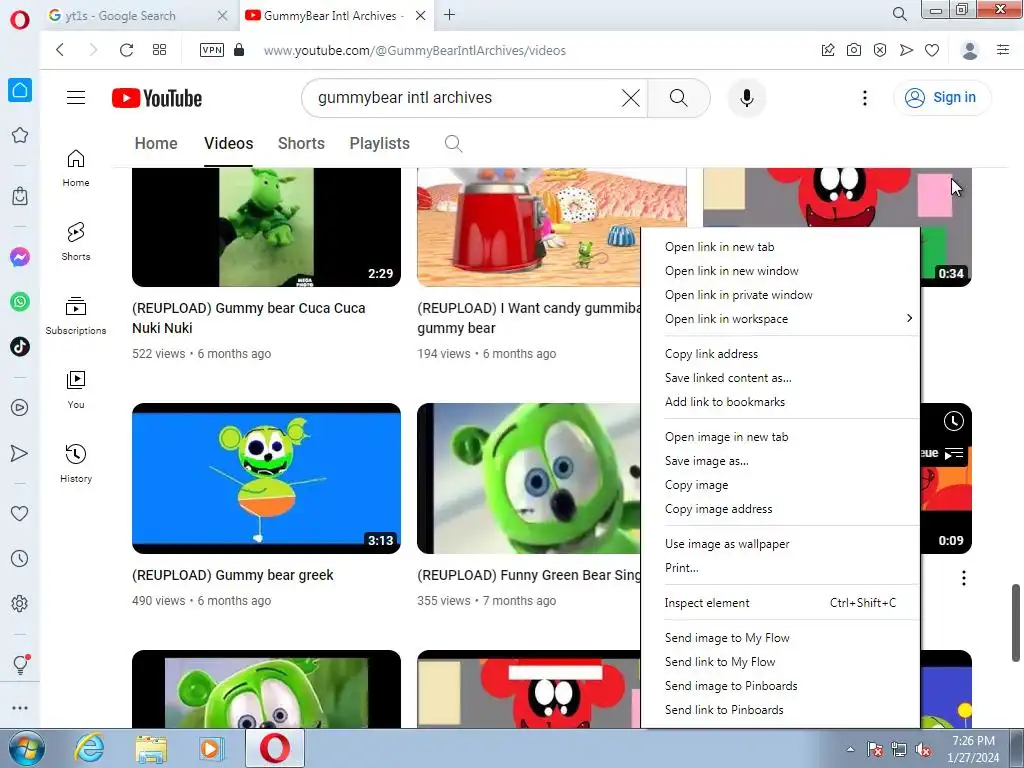The height and width of the screenshot is (768, 1024).
Task: Click the page vertical scrollbar thumb
Action: (1016, 622)
